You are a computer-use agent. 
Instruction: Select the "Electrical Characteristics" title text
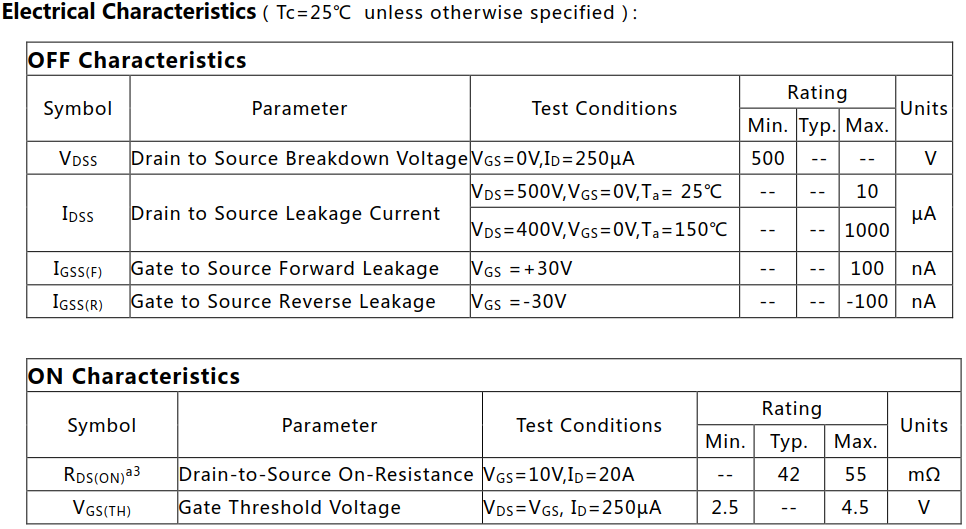point(129,13)
